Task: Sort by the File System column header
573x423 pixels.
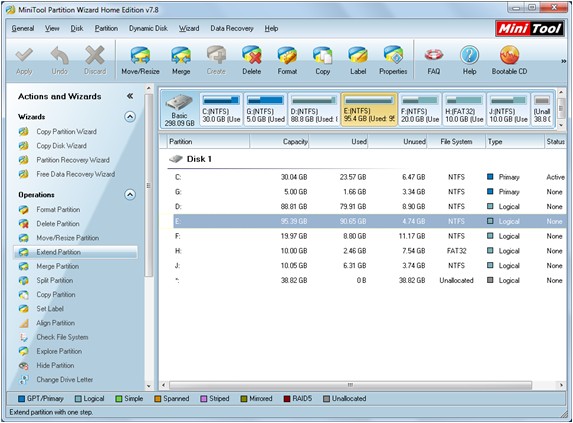Action: click(456, 141)
